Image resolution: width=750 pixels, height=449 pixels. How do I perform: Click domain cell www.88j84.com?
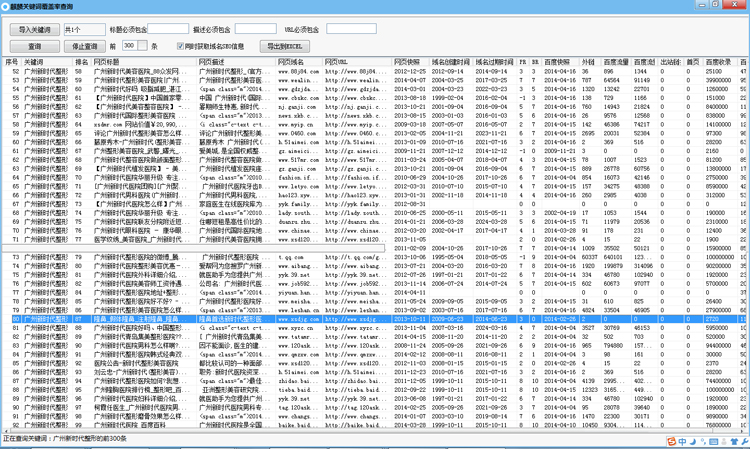pos(298,71)
